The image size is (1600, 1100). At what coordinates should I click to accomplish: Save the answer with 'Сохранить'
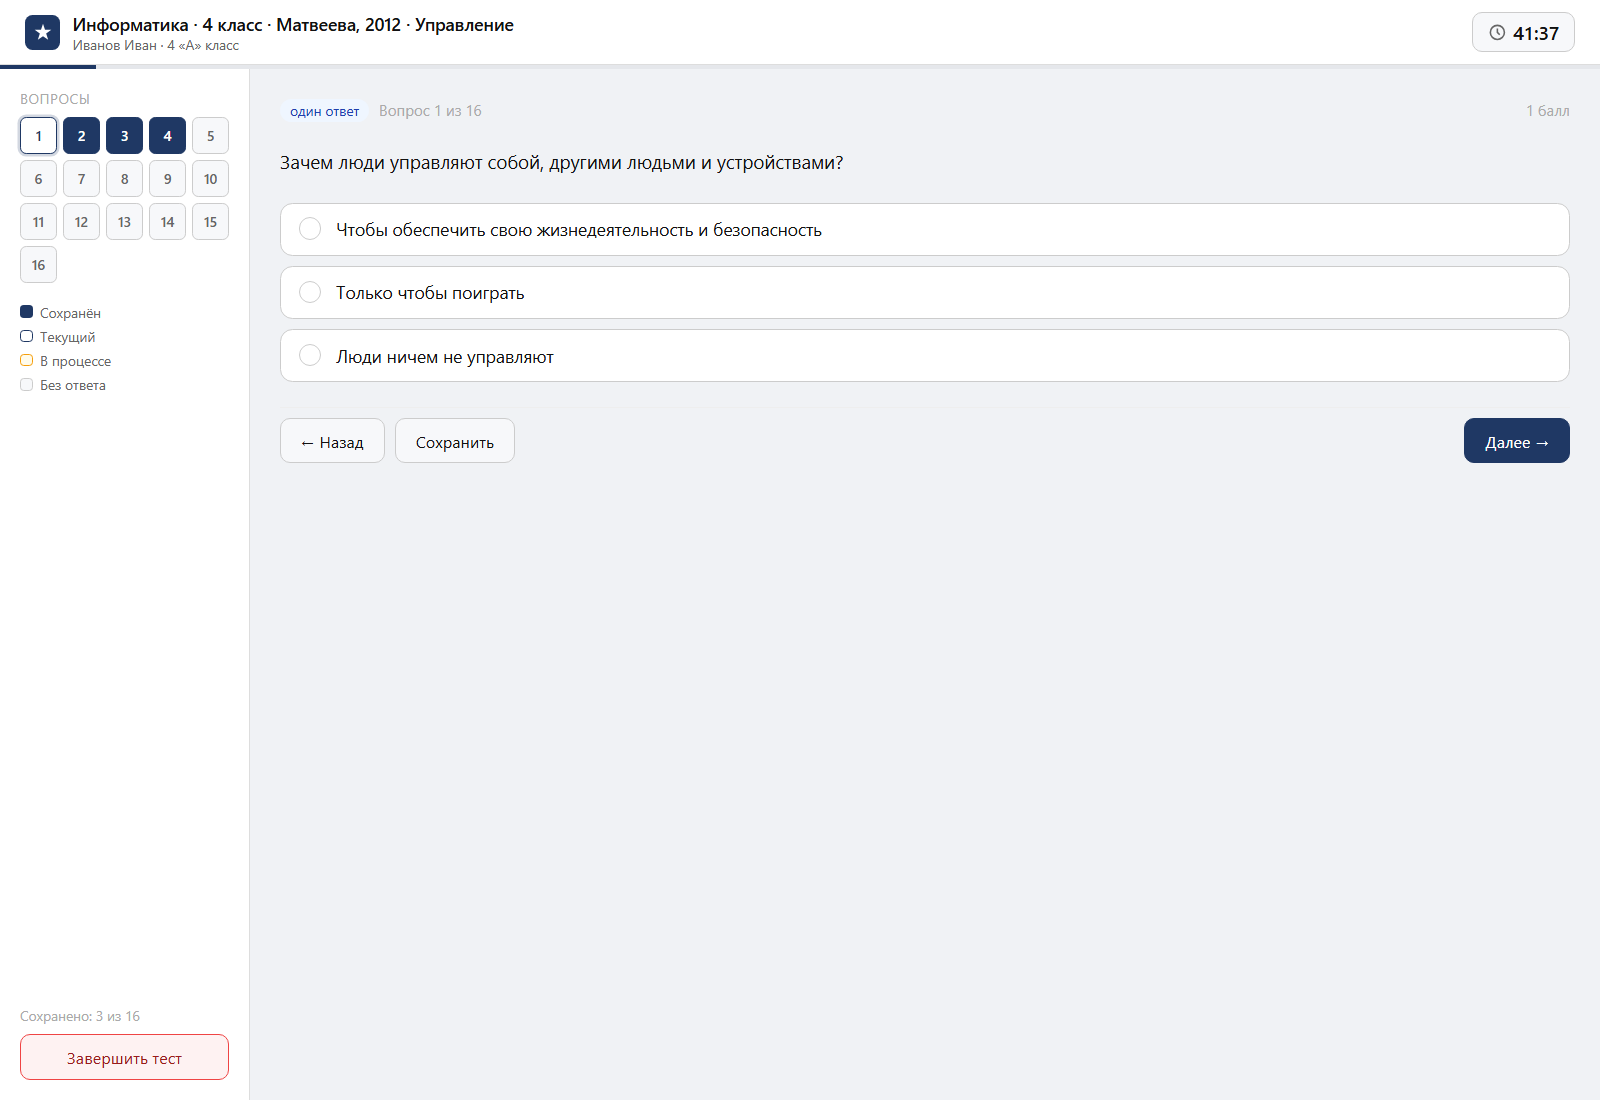pyautogui.click(x=455, y=441)
